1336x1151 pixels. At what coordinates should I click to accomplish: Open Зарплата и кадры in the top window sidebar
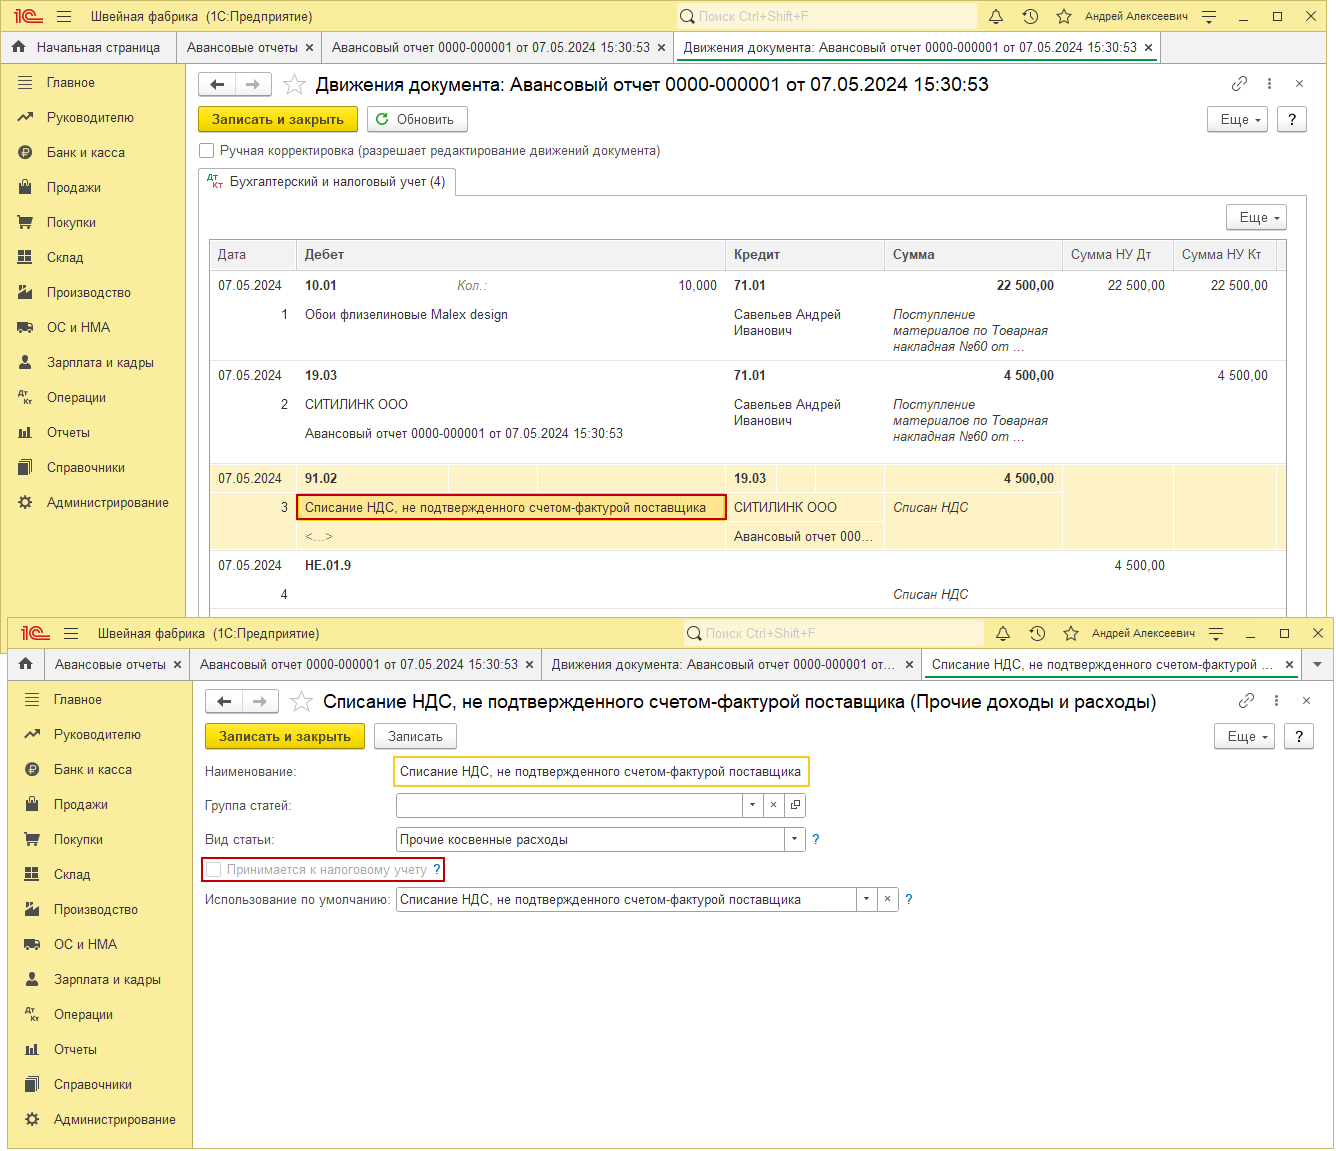[100, 362]
